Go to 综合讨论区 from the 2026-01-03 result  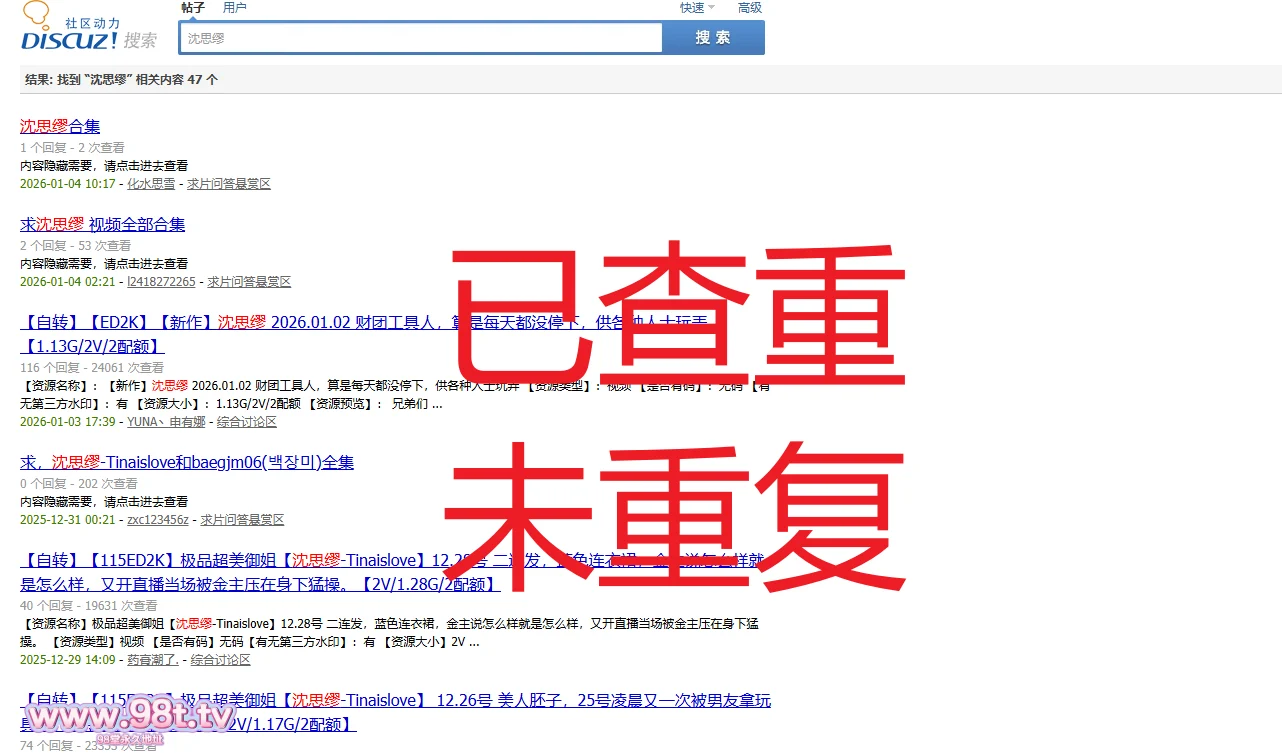pos(247,422)
